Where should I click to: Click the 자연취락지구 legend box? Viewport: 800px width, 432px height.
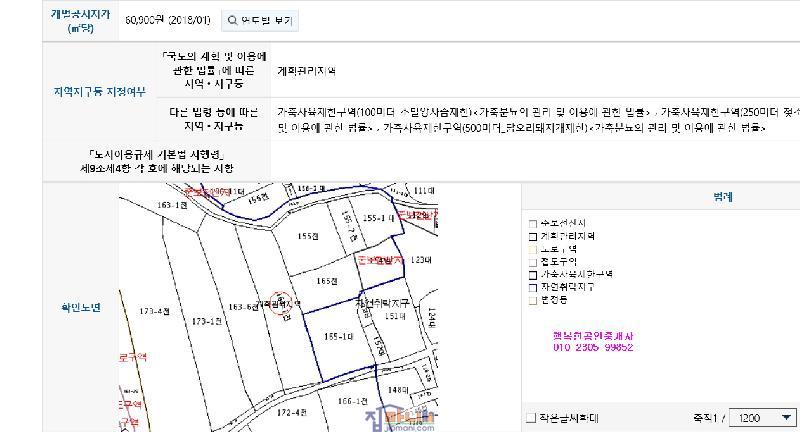coord(533,286)
